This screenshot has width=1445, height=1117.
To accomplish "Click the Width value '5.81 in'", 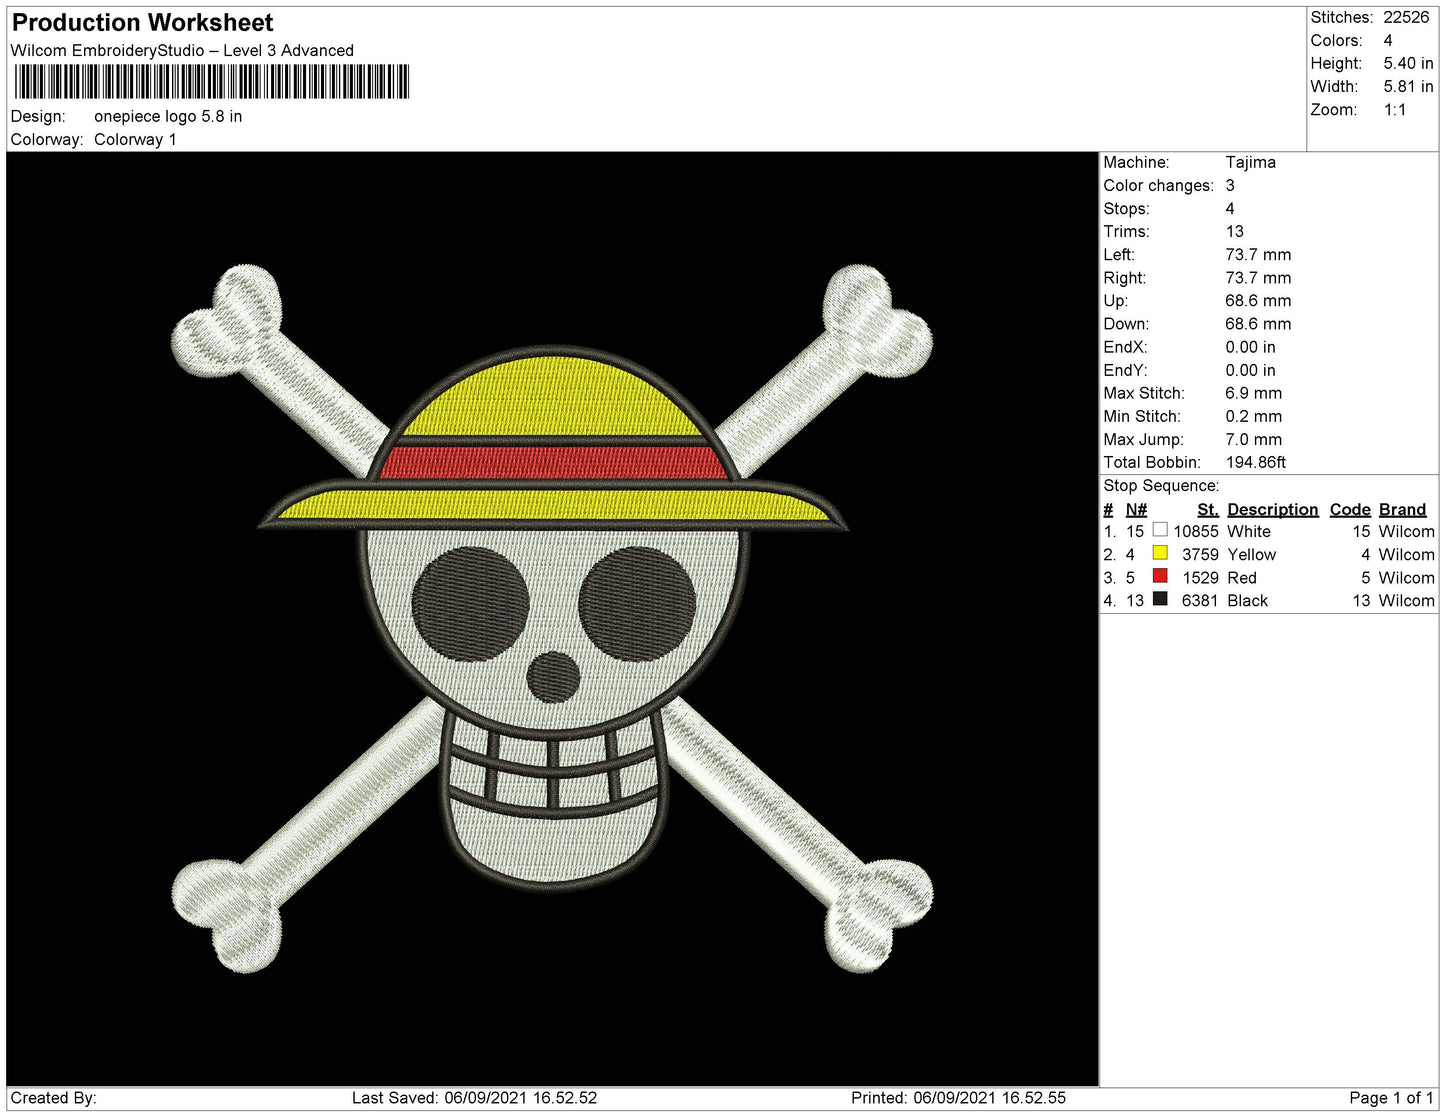I will (1408, 86).
